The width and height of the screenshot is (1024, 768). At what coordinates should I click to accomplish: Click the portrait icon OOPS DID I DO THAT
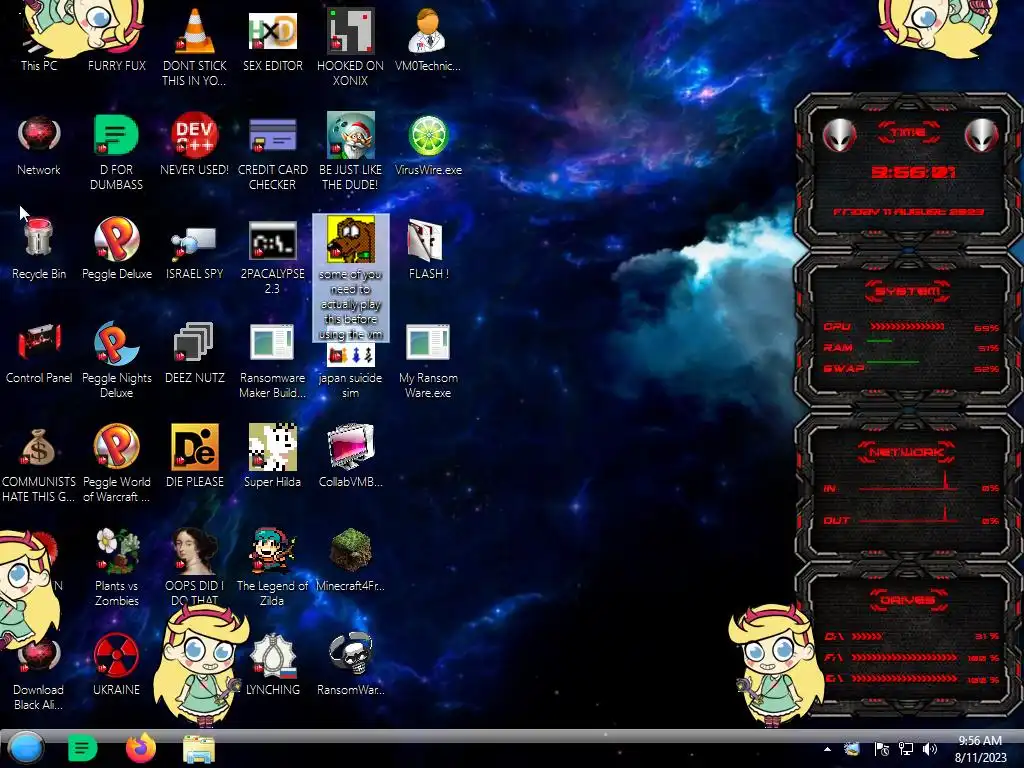195,551
